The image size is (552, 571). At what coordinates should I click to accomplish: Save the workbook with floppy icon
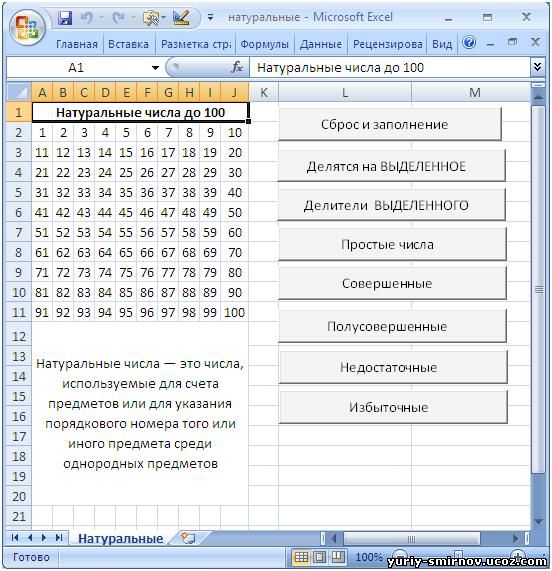coord(65,17)
